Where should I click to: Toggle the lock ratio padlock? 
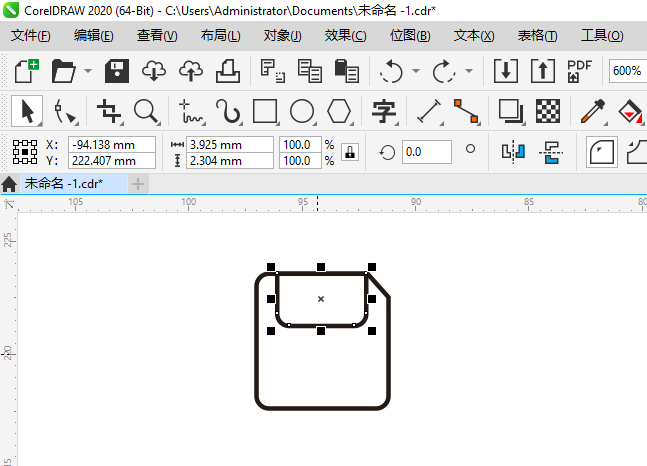point(350,152)
